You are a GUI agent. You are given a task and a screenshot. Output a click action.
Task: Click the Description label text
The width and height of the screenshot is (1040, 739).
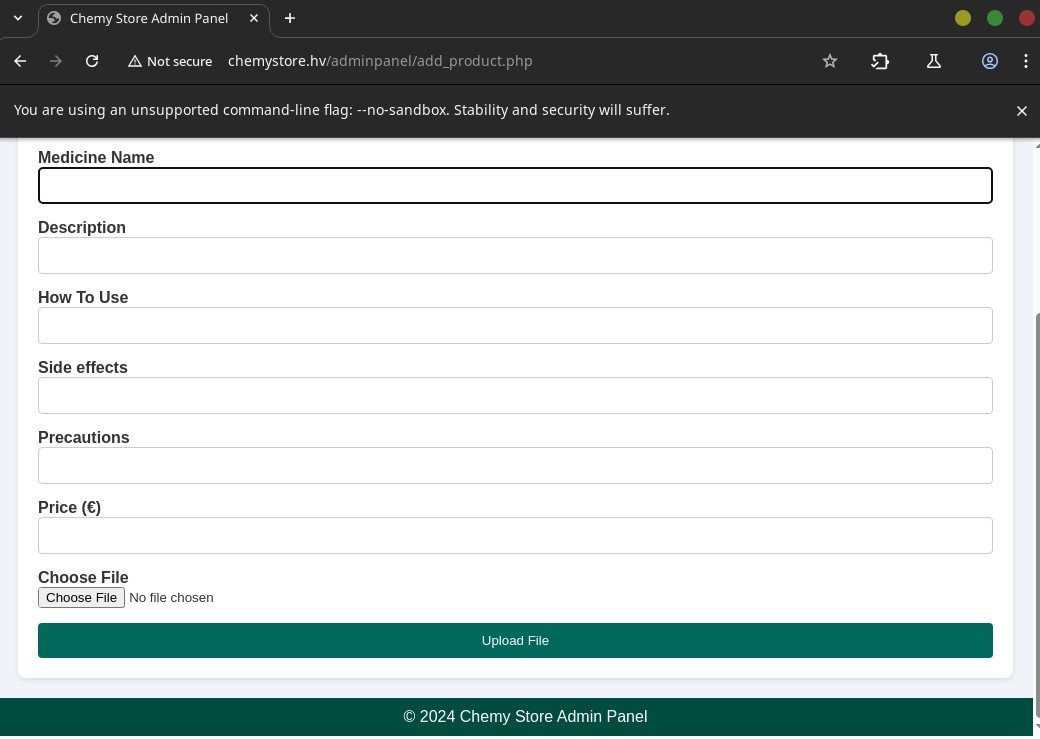point(82,228)
